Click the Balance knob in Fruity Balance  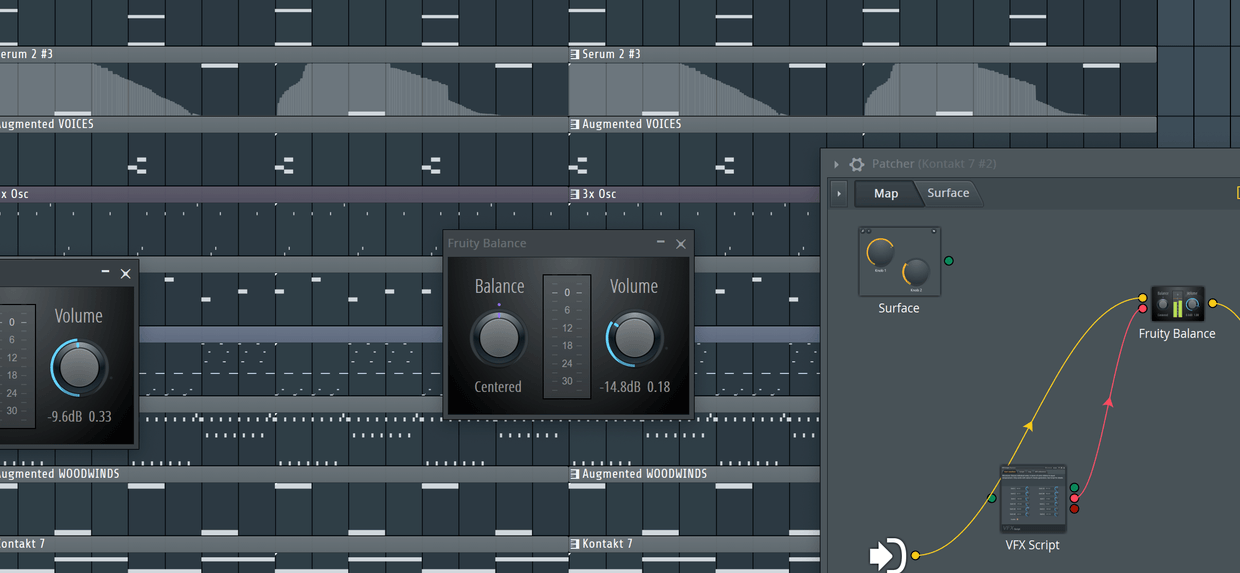click(x=498, y=338)
